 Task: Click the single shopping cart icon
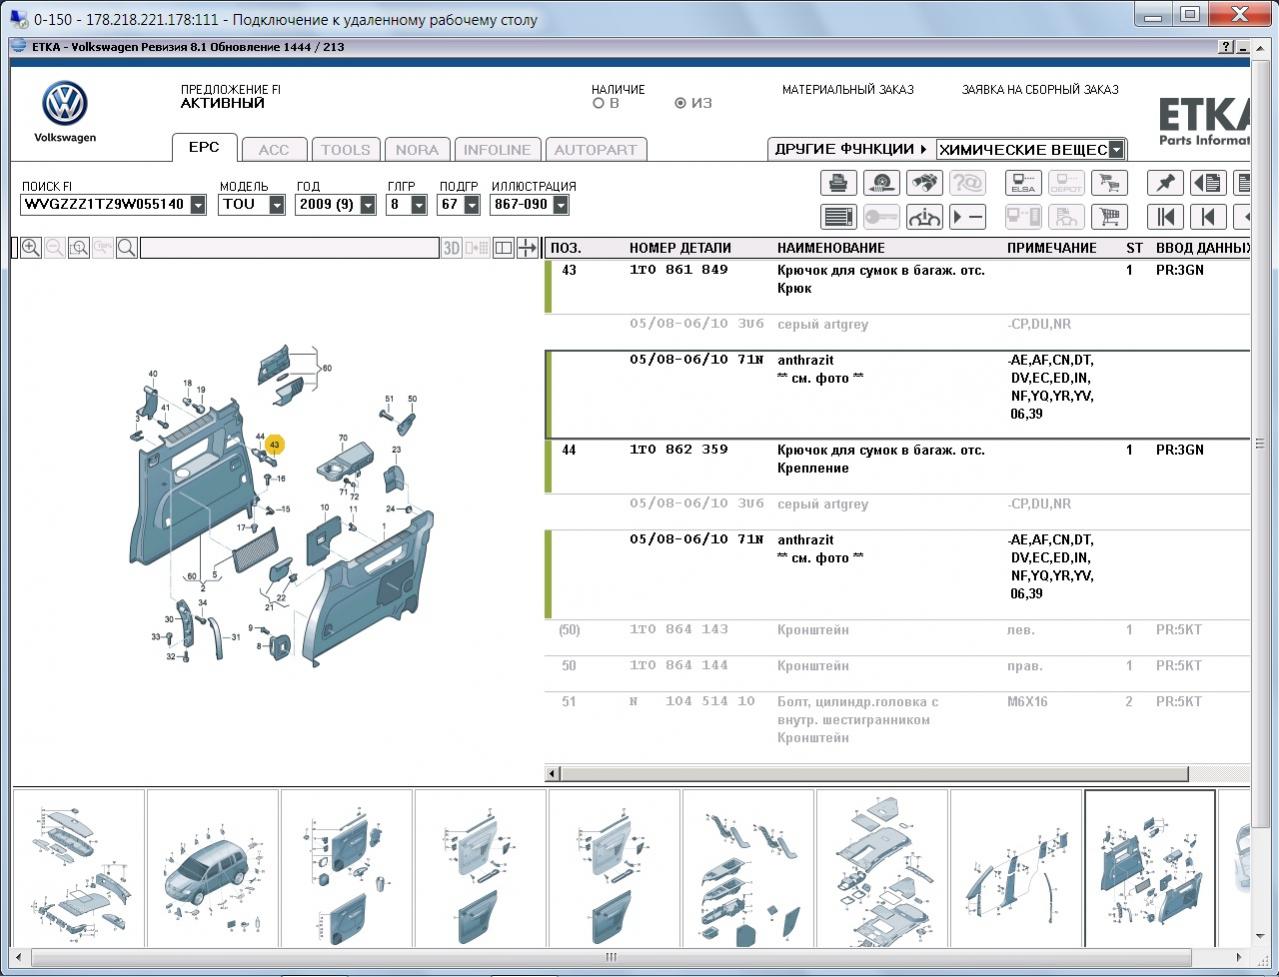pos(1108,217)
